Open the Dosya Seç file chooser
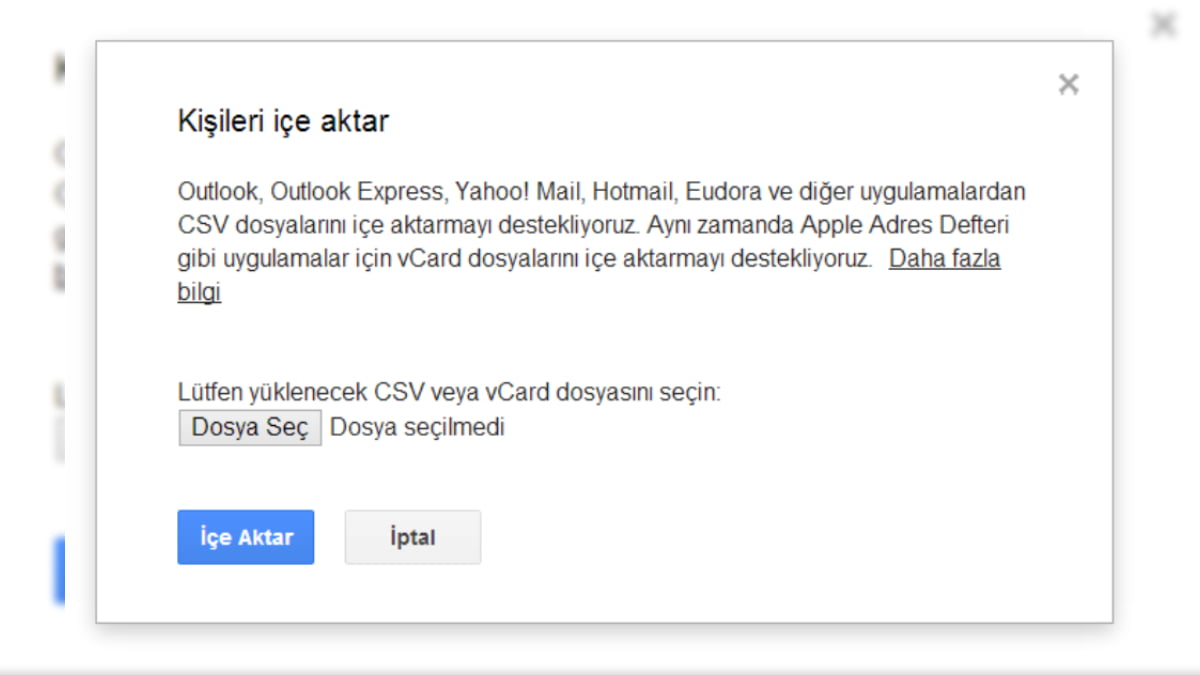This screenshot has width=1200, height=675. [250, 427]
